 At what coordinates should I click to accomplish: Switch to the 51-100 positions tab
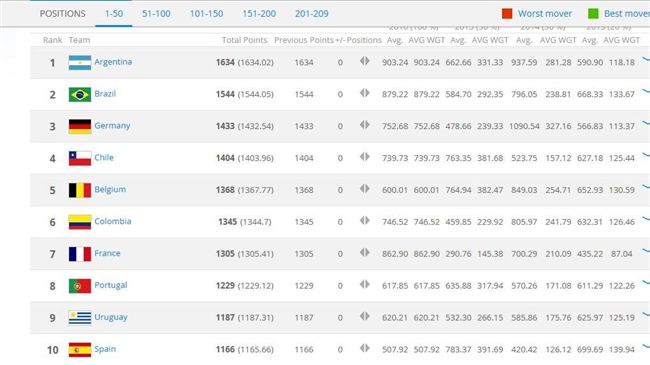[x=156, y=14]
